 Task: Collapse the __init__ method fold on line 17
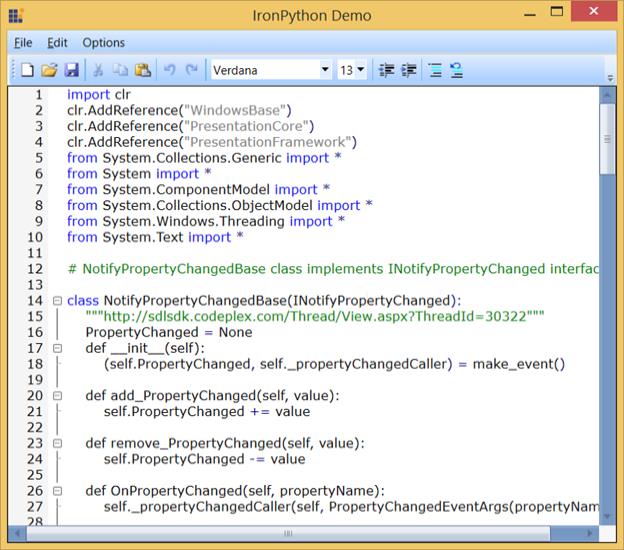(58, 348)
